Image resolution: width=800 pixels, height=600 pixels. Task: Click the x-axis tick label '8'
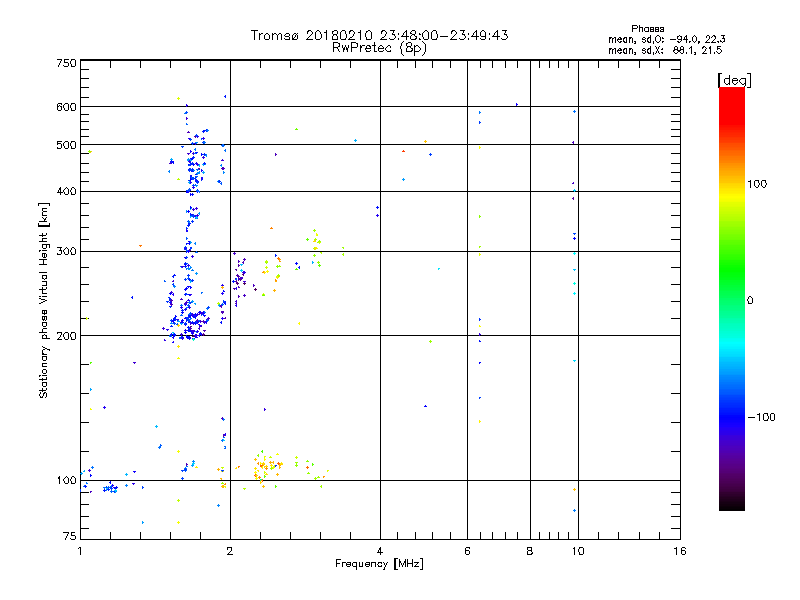pos(530,551)
